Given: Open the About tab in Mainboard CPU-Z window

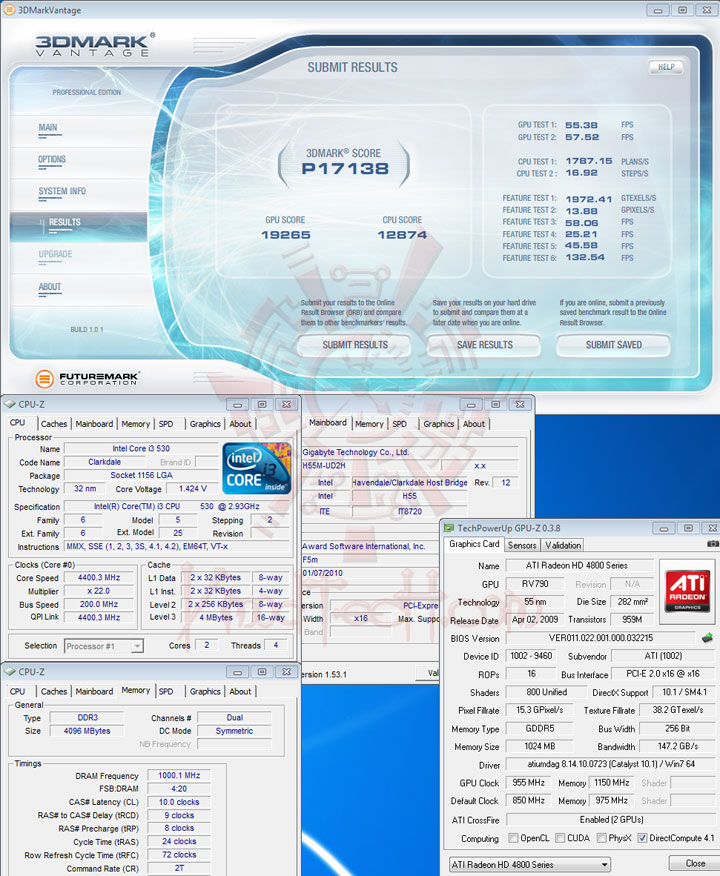Looking at the screenshot, I should pyautogui.click(x=474, y=424).
